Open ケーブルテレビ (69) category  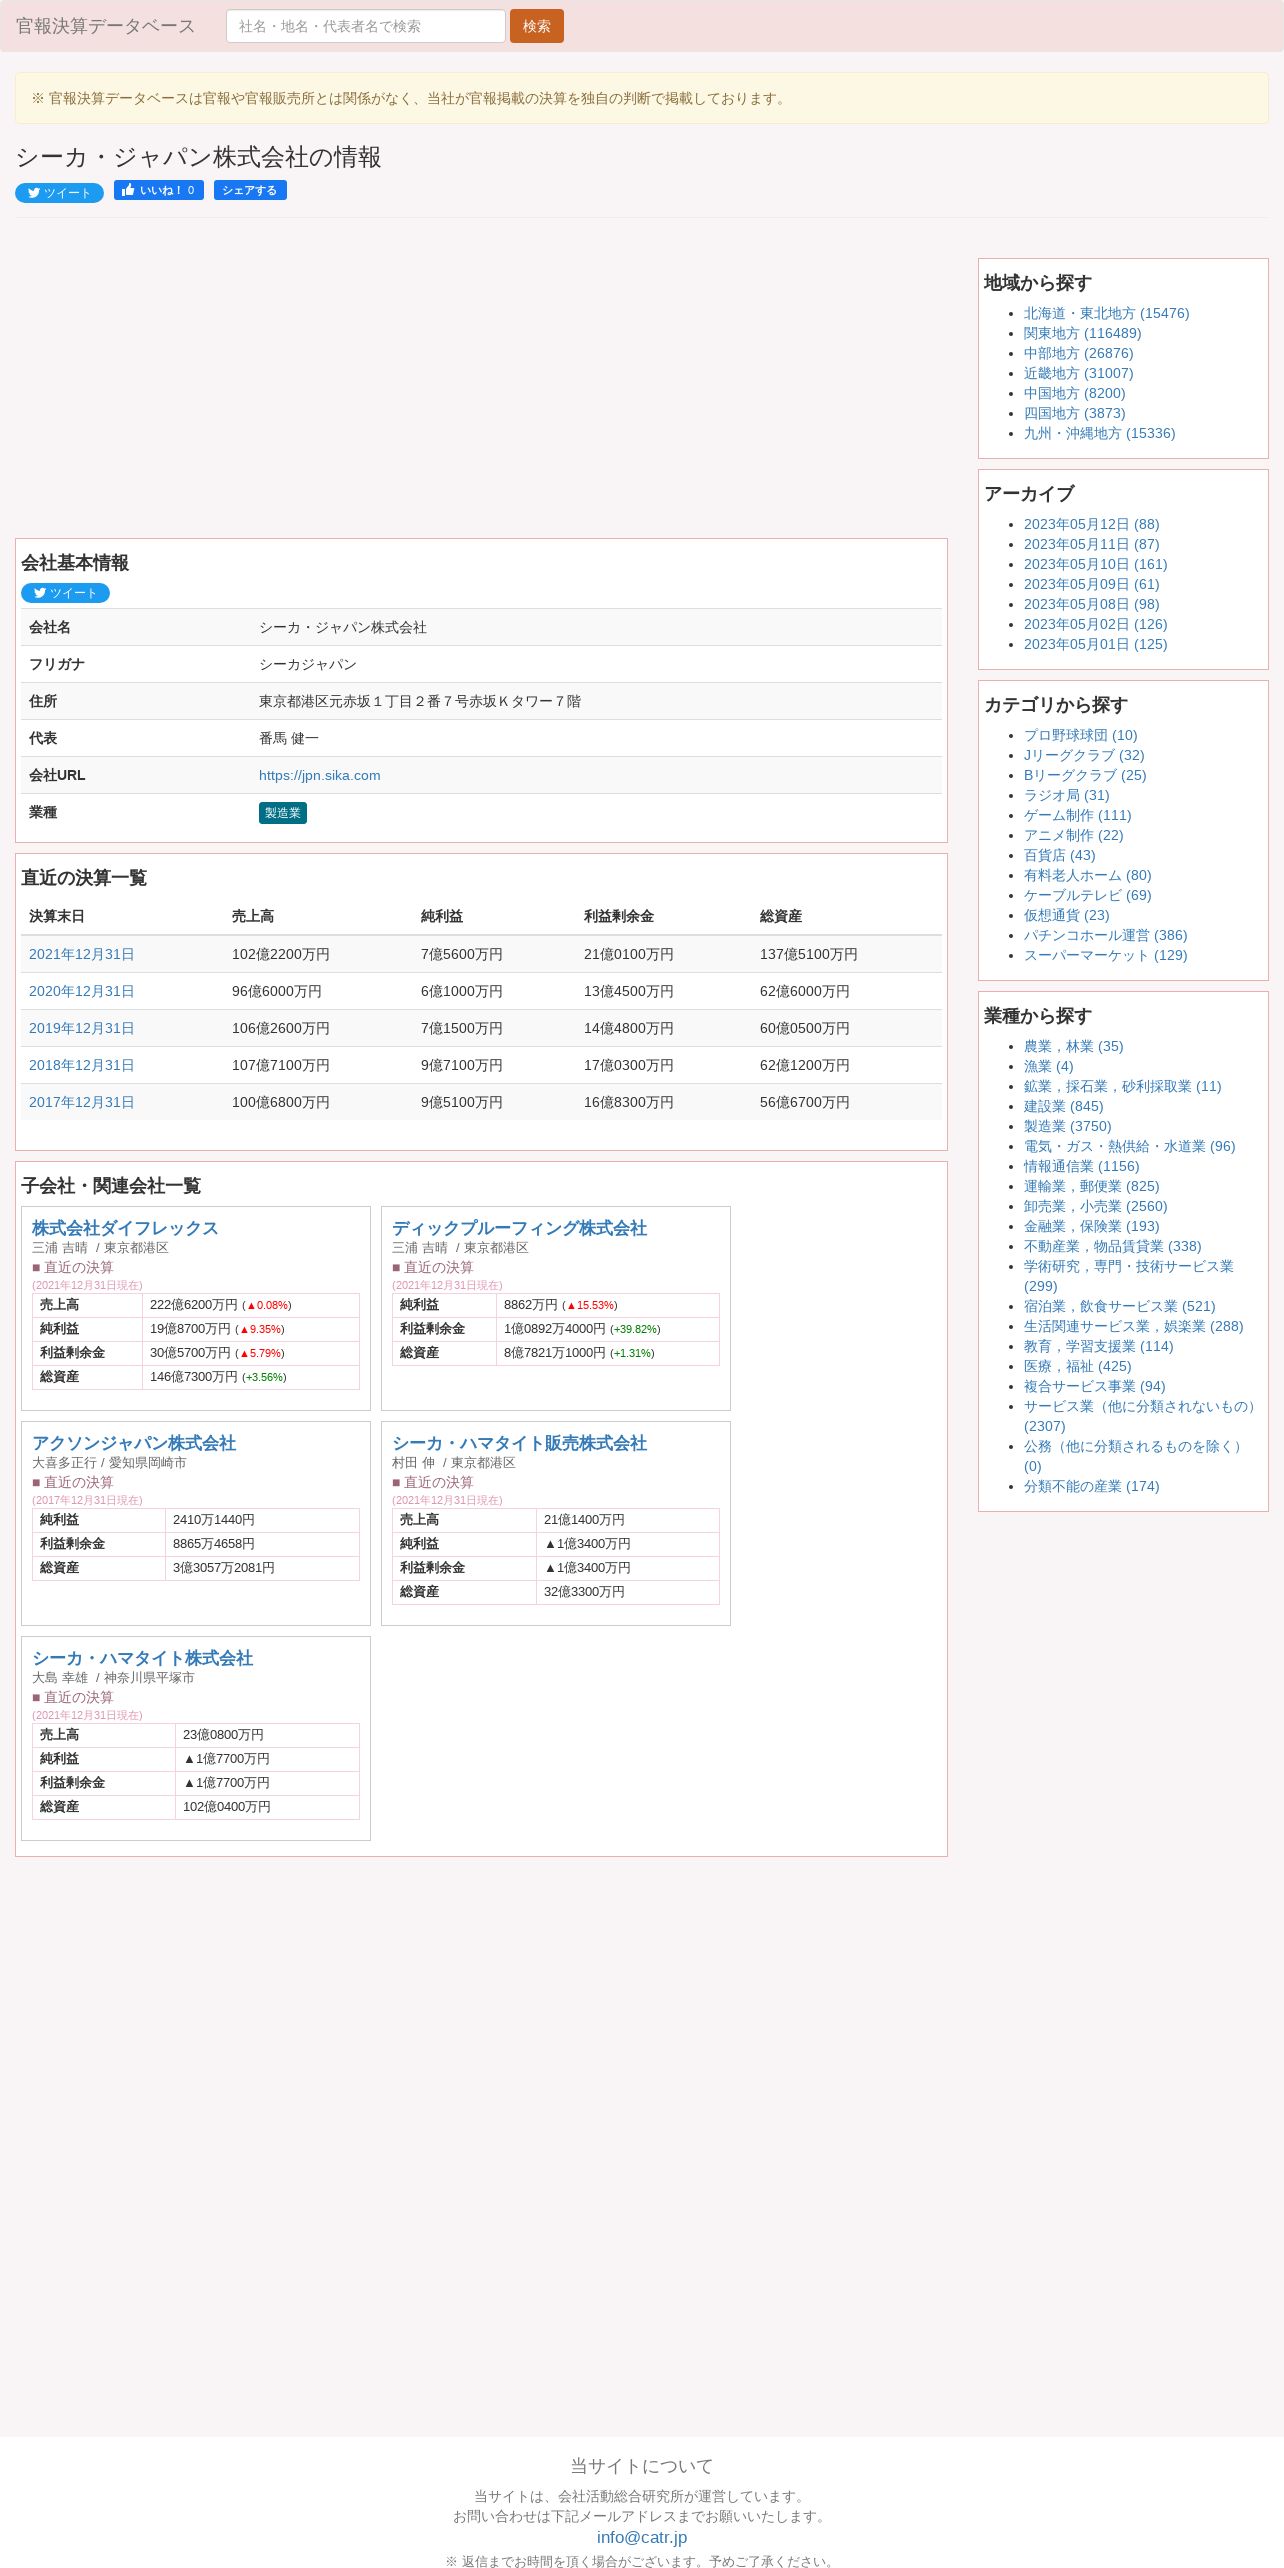(x=1087, y=895)
